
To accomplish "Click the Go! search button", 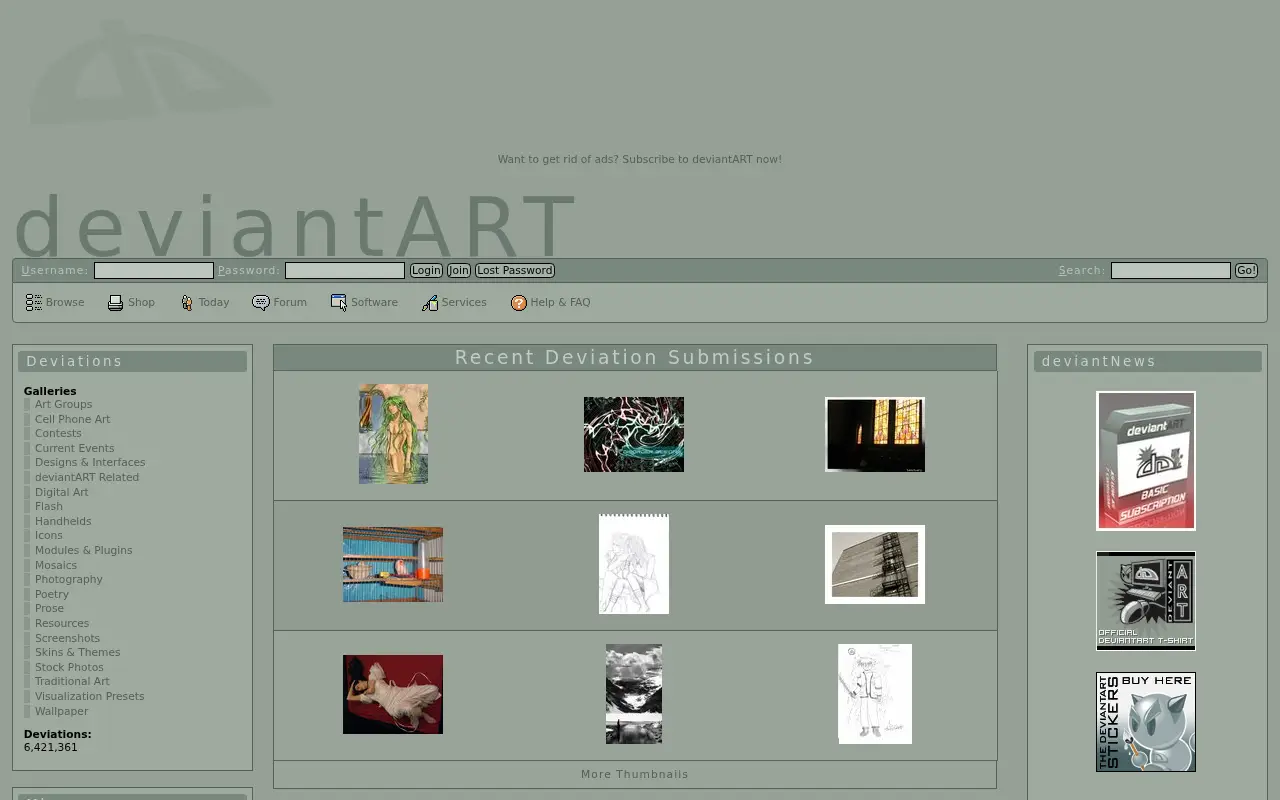I will coord(1246,270).
